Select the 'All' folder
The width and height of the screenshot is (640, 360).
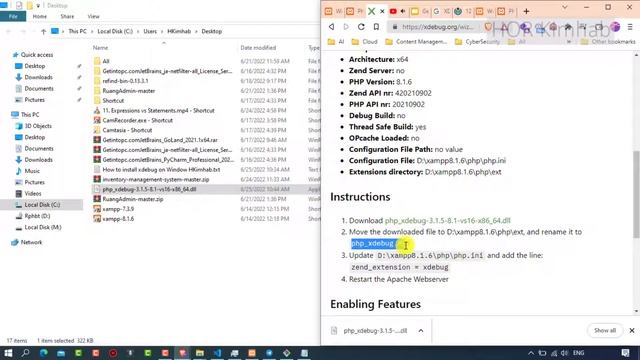[x=106, y=61]
